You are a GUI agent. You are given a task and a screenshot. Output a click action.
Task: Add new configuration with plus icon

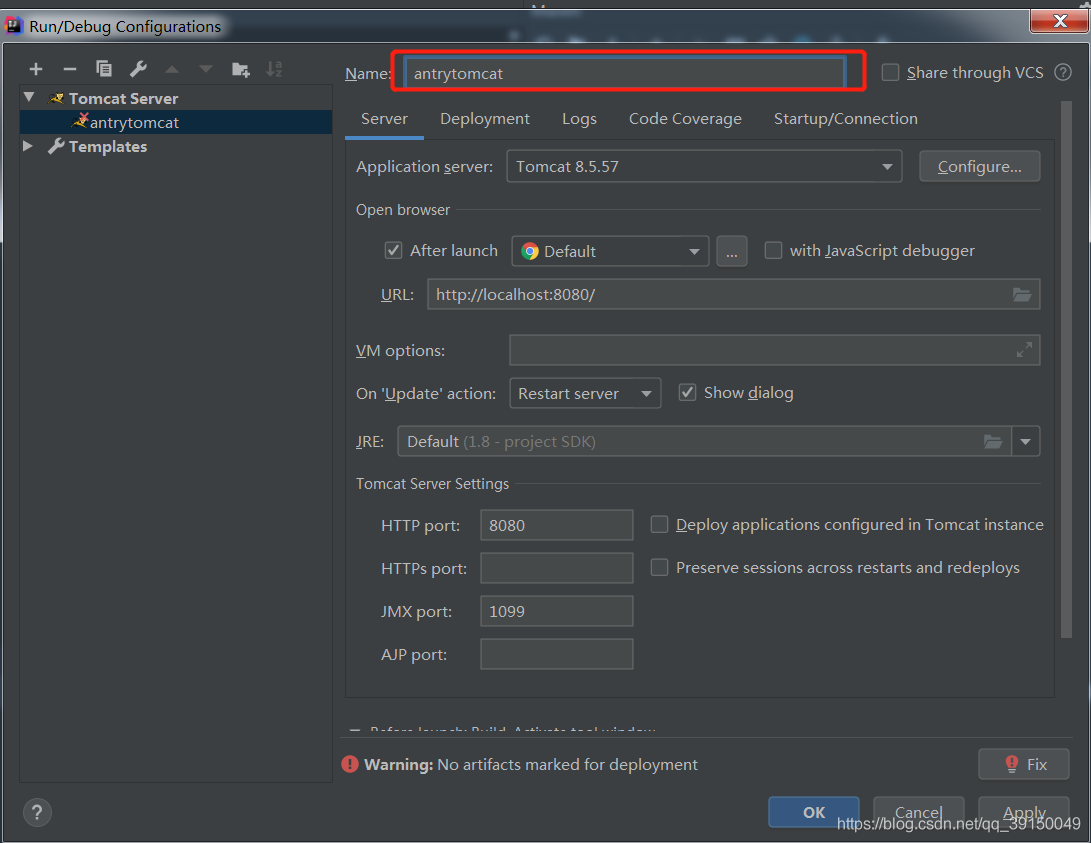click(x=35, y=69)
